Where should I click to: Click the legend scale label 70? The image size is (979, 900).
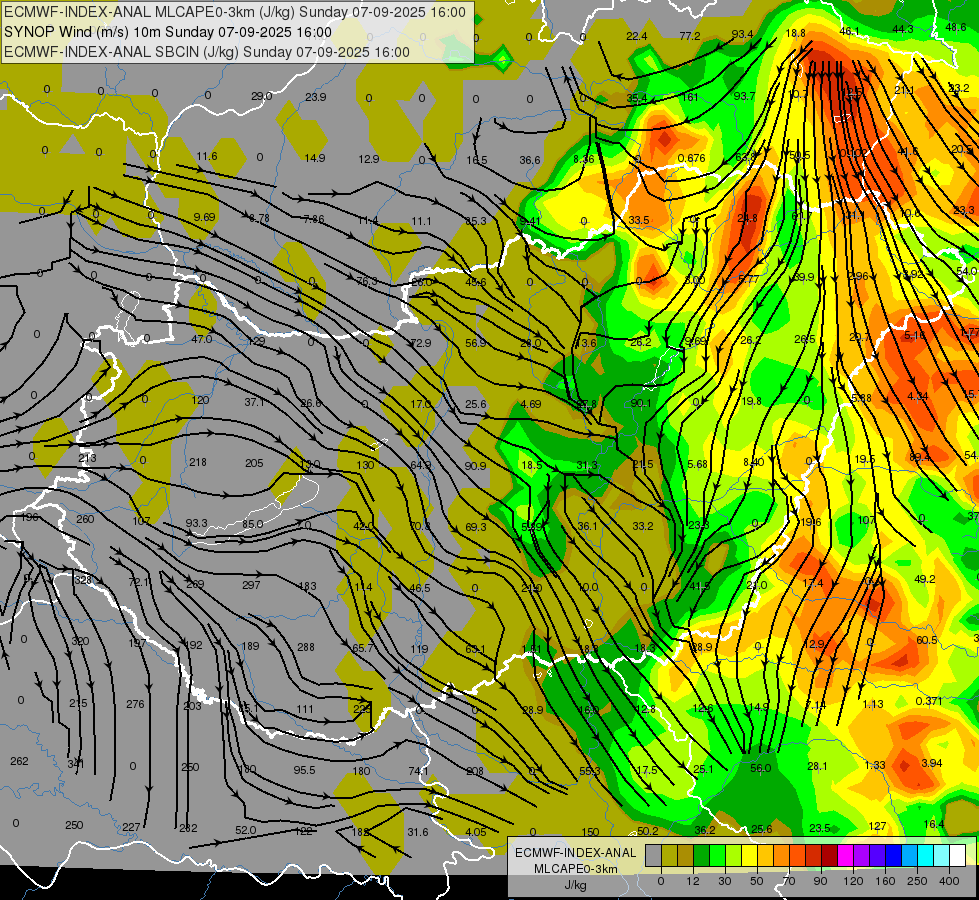[x=789, y=881]
